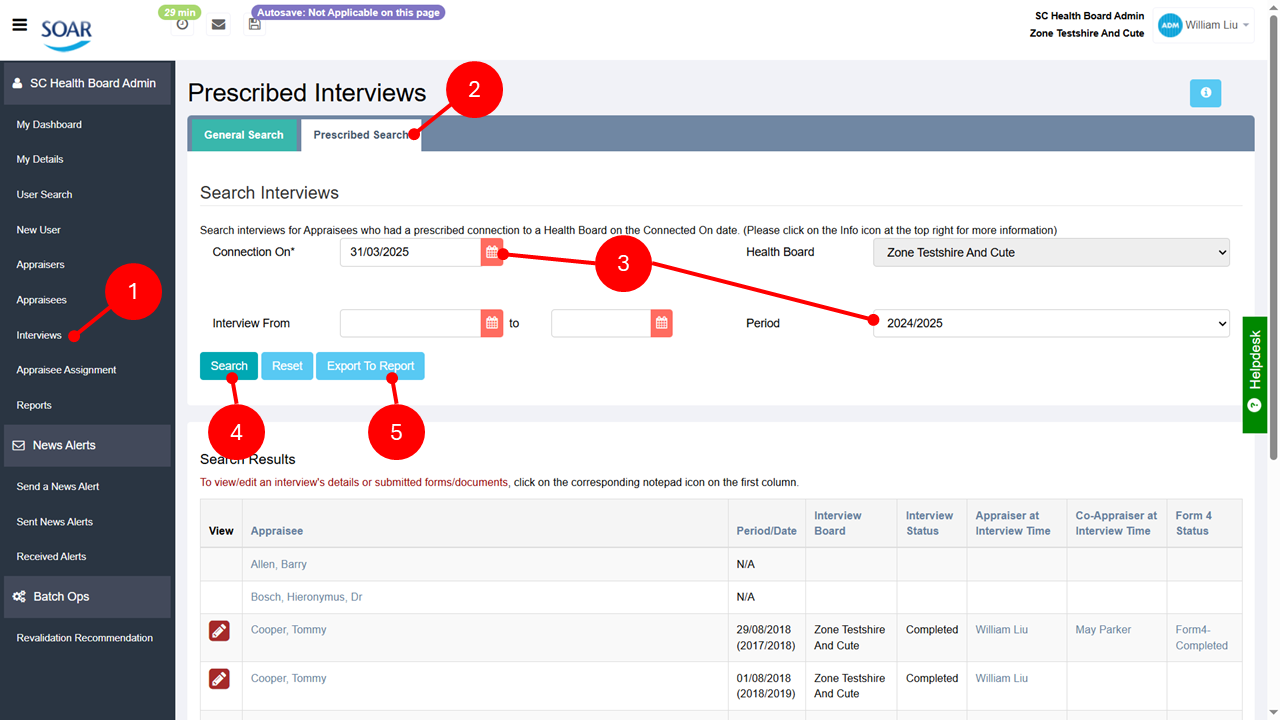Open calendar picker for Interview to date
This screenshot has height=720, width=1280.
[661, 323]
